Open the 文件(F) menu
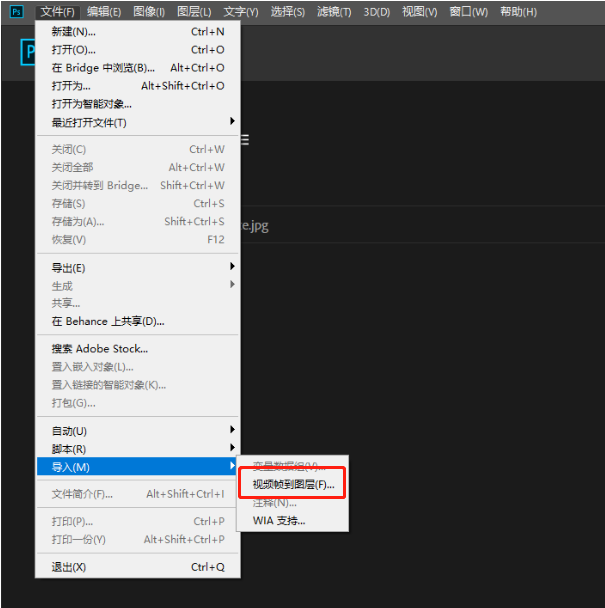The image size is (605, 608). (x=58, y=12)
